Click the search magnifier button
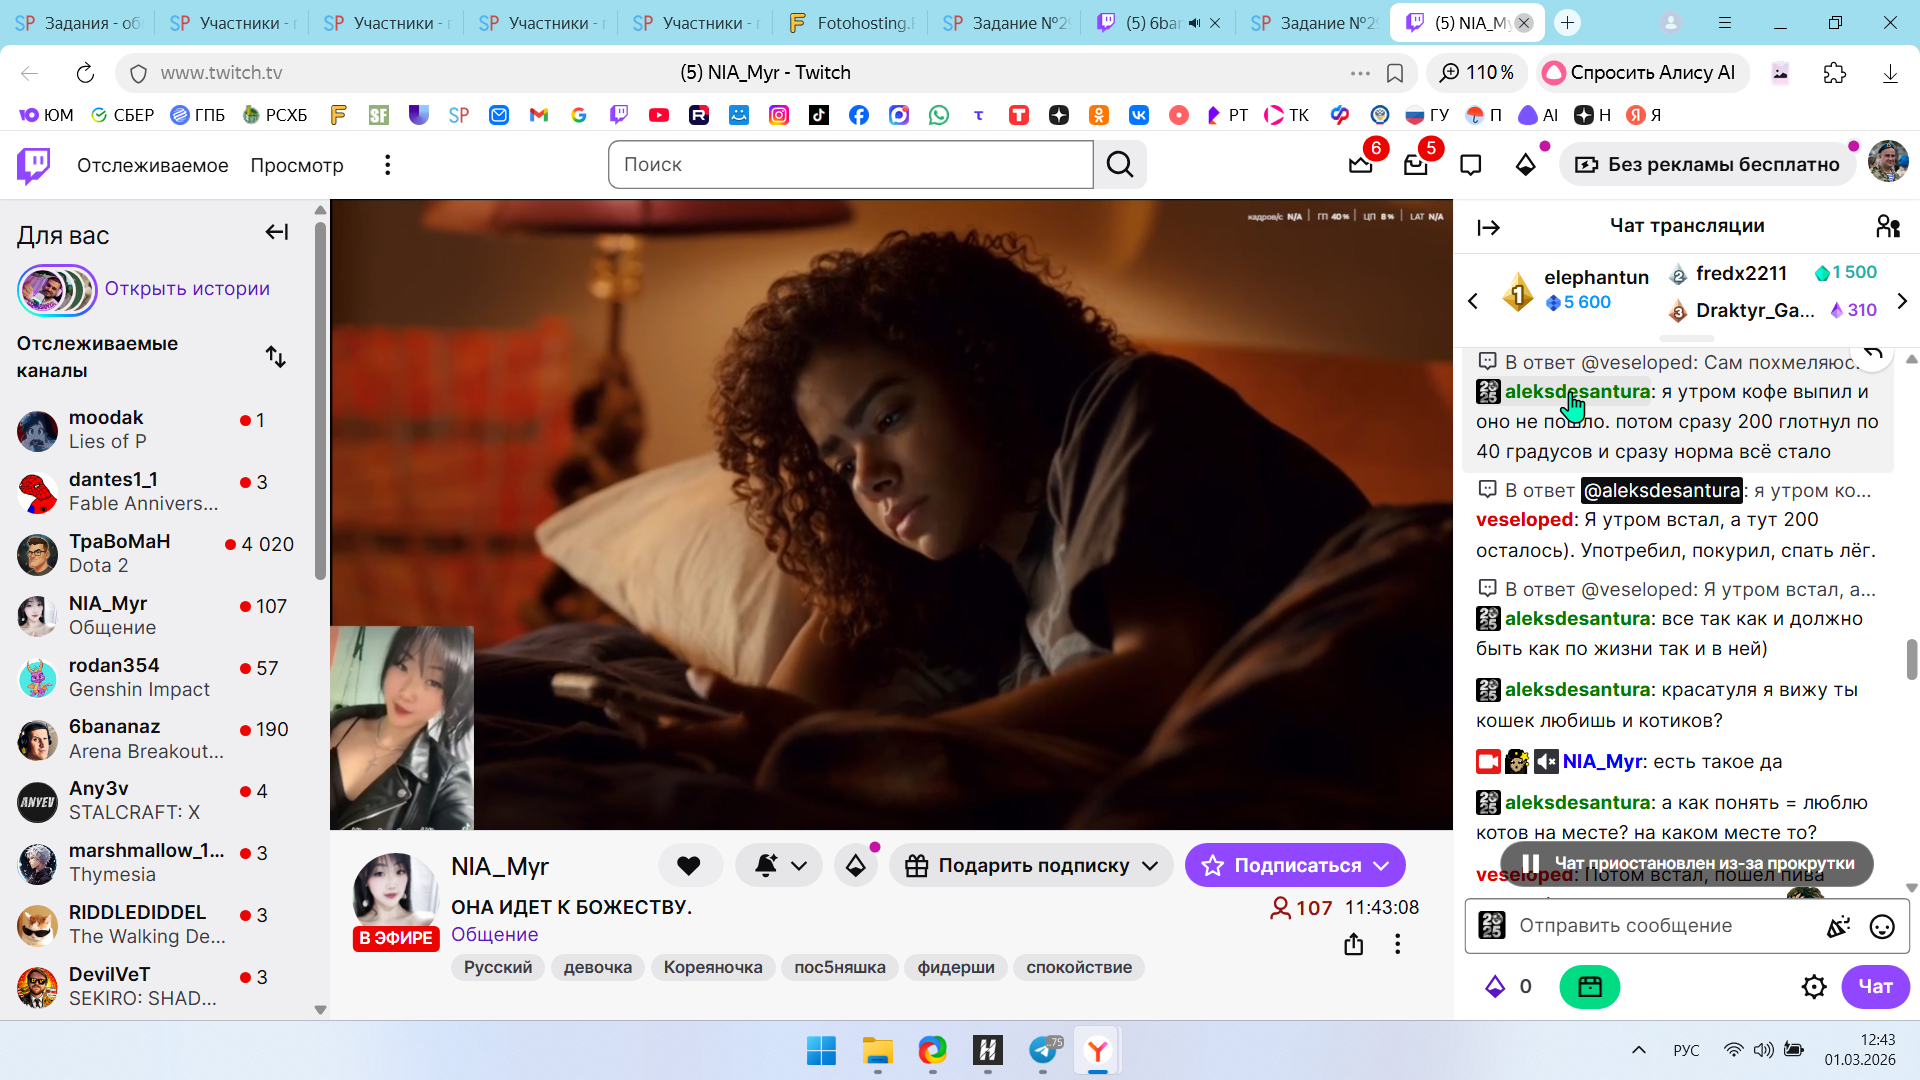1920x1080 pixels. [x=1120, y=165]
